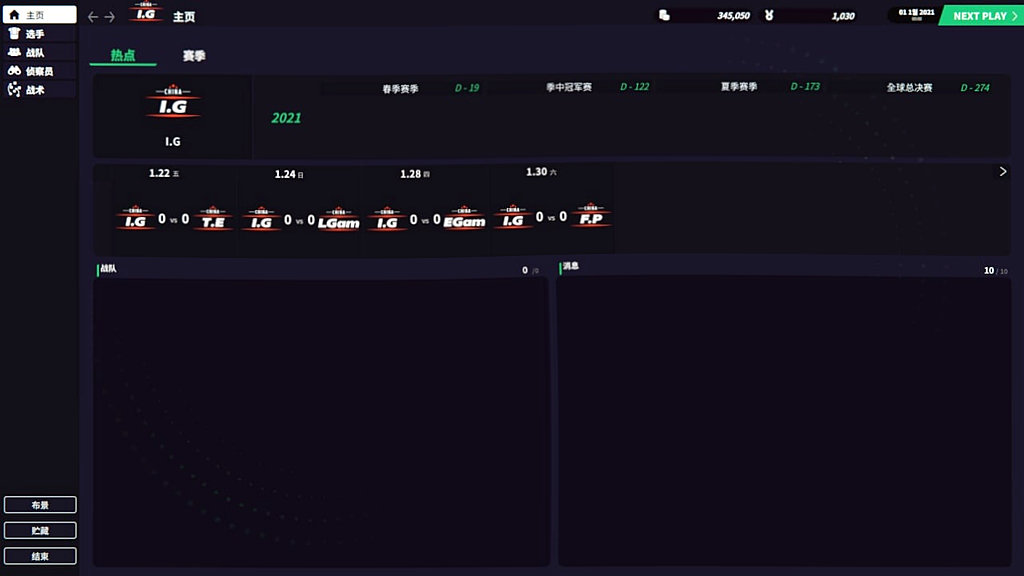Viewport: 1024px width, 576px height.
Task: Click the 全球总决赛 label
Action: tap(909, 88)
